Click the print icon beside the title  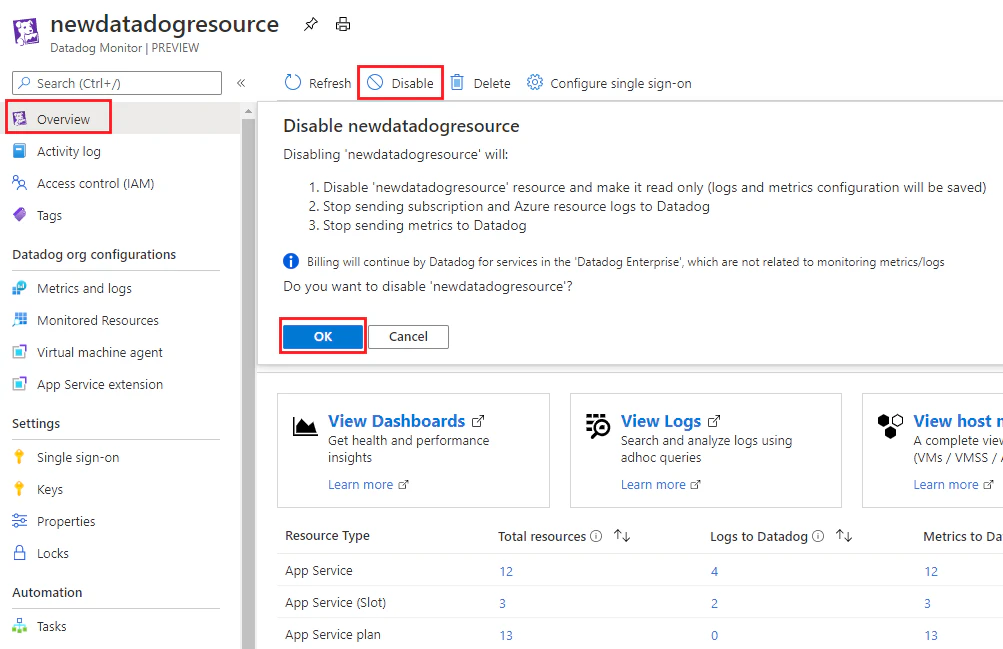tap(343, 25)
